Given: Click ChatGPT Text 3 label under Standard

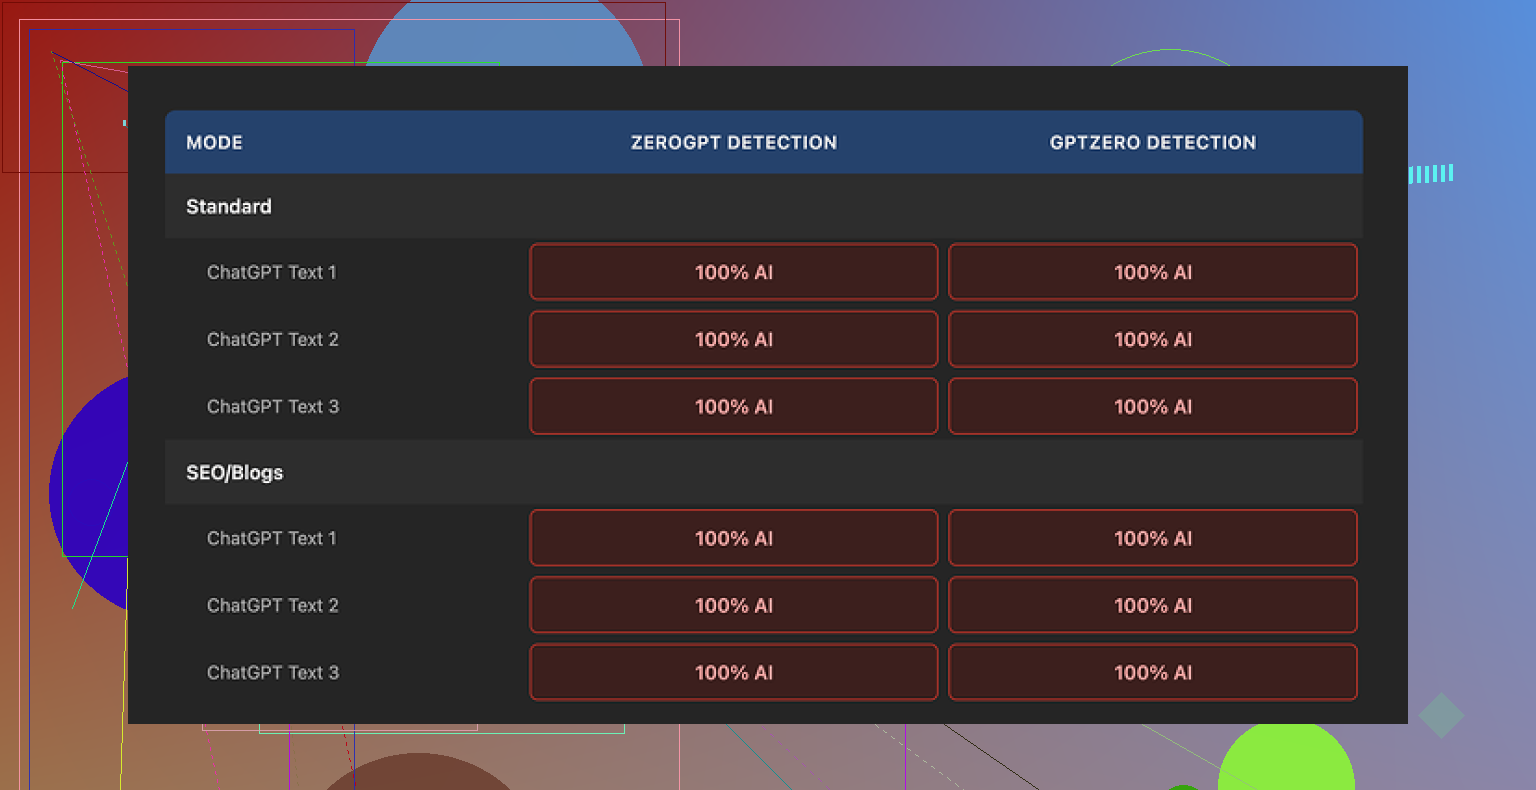Looking at the screenshot, I should [273, 406].
